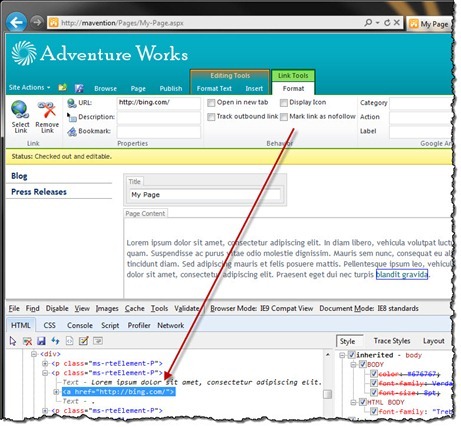Screen dimensions: 461x427
Task: Collapse the HTML BODY rule group
Action: [354, 402]
